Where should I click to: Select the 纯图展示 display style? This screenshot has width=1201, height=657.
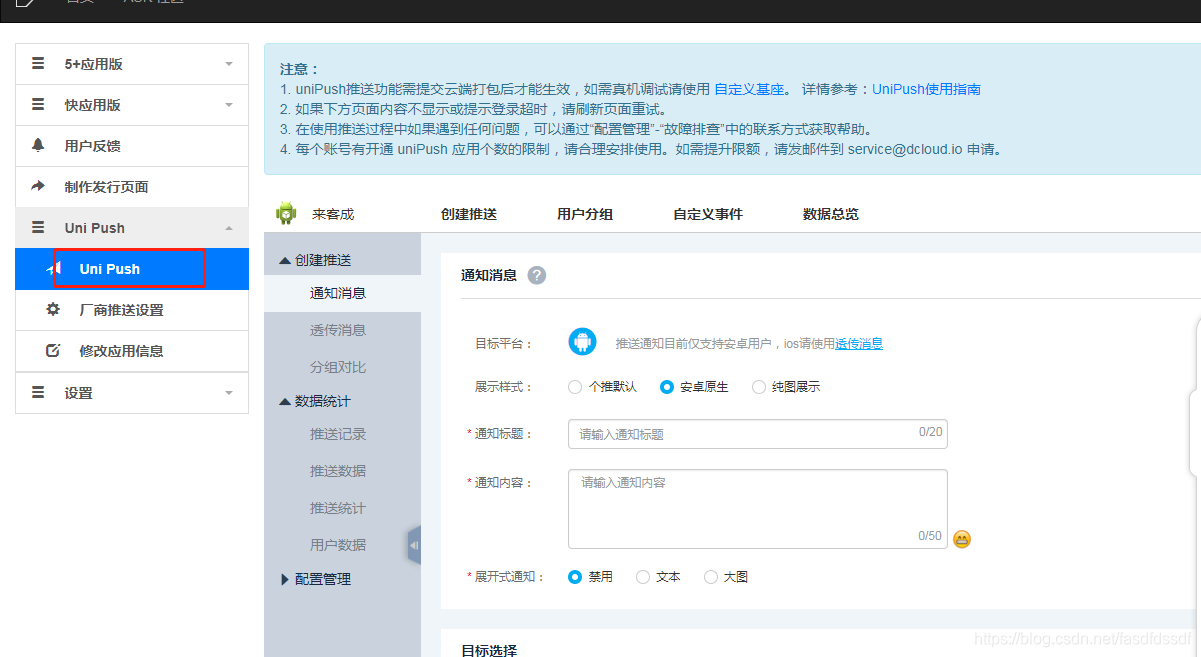[x=758, y=386]
